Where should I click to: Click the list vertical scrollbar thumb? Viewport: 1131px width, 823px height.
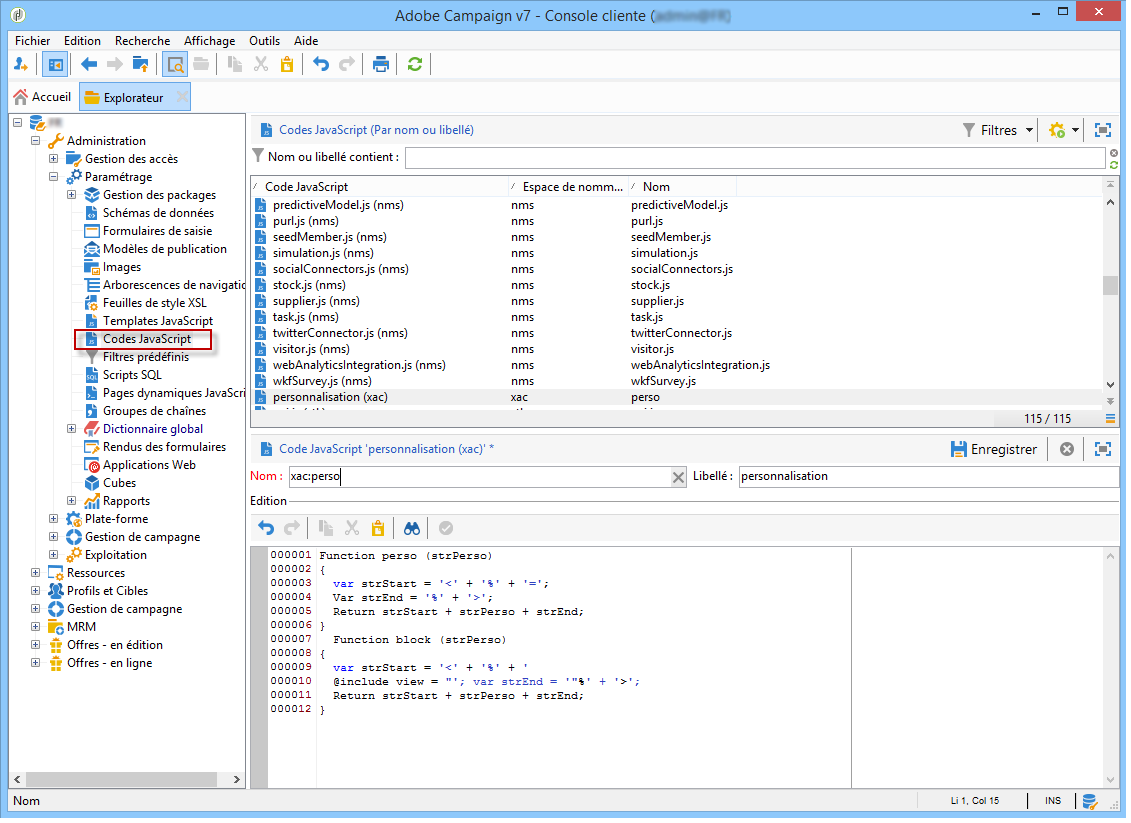[x=1110, y=286]
